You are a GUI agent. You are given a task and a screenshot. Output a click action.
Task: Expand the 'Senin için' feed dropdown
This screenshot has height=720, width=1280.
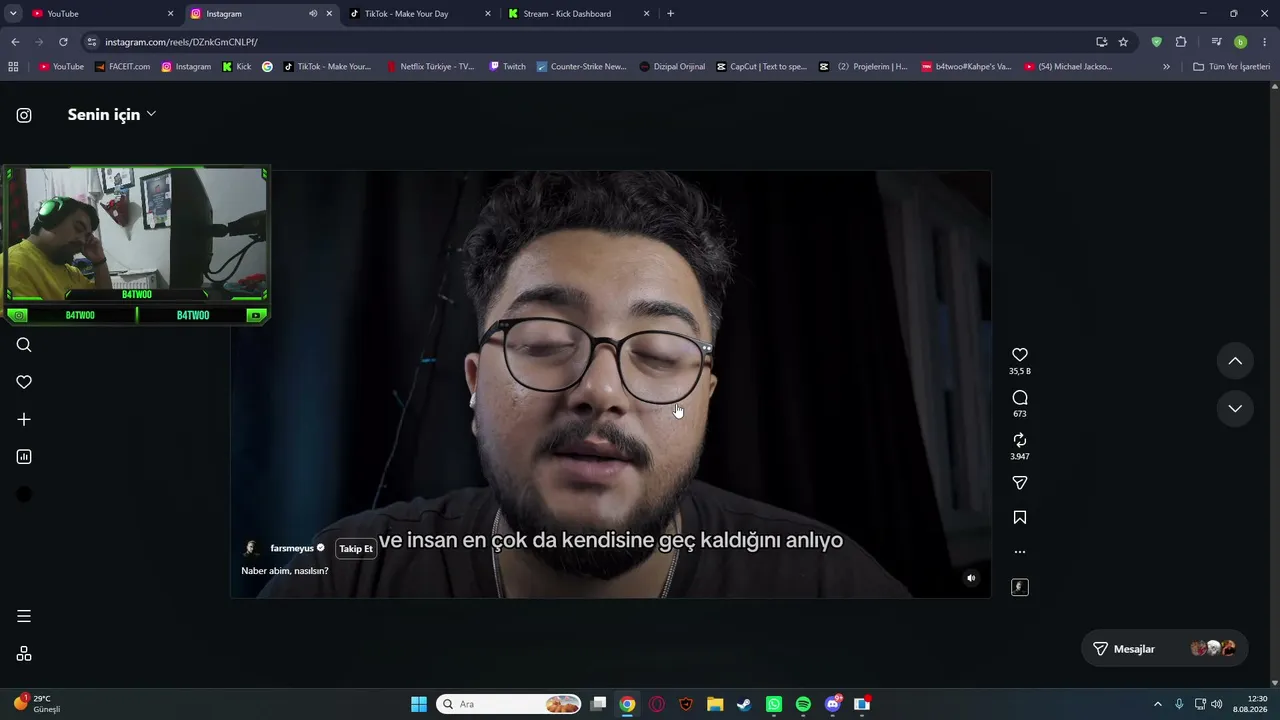[112, 115]
